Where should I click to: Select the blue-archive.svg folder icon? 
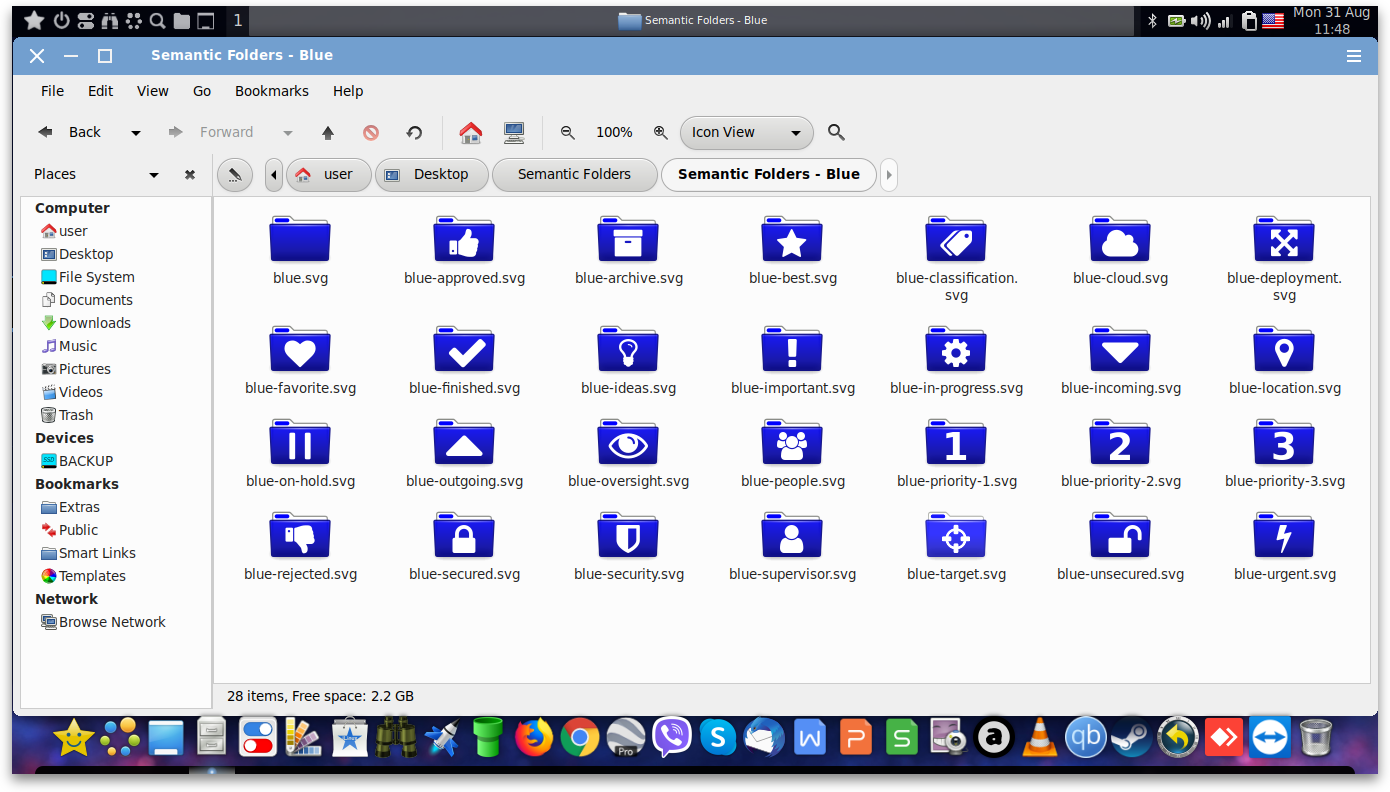tap(628, 239)
